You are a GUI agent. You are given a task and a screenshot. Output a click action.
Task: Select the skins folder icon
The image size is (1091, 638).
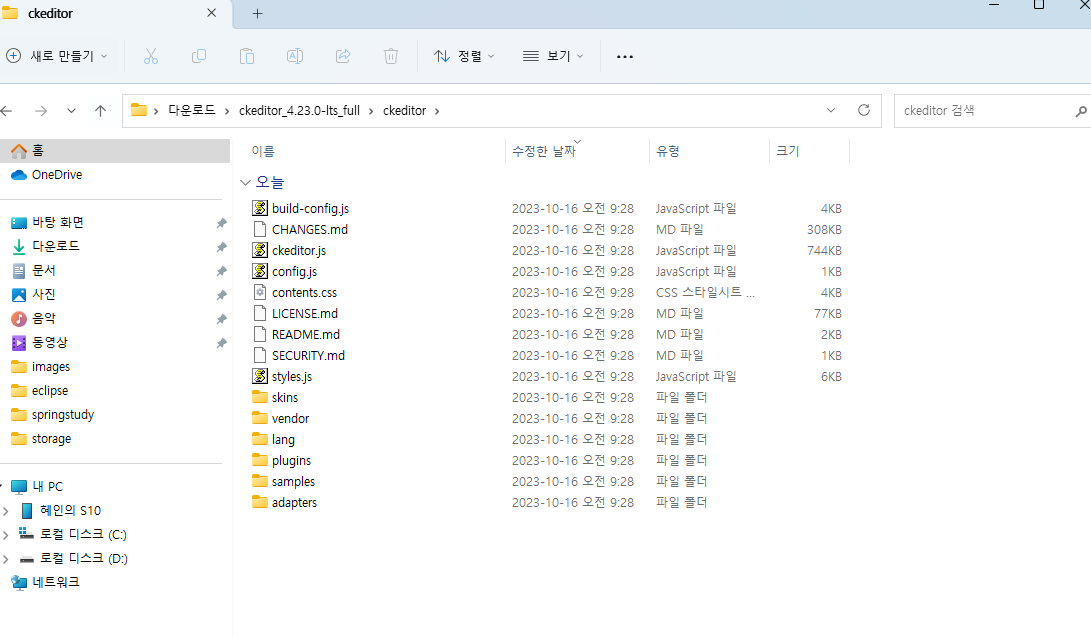[260, 397]
